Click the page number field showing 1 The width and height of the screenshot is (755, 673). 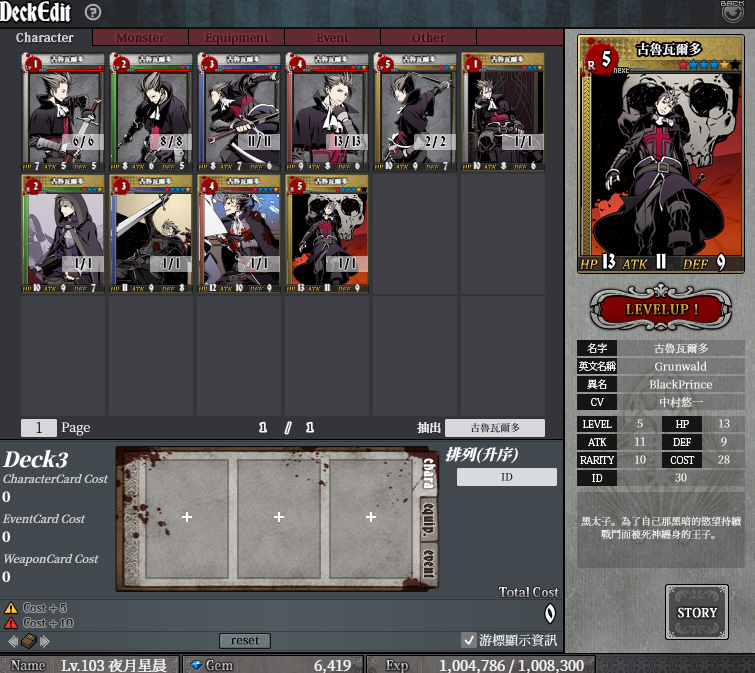tap(39, 427)
